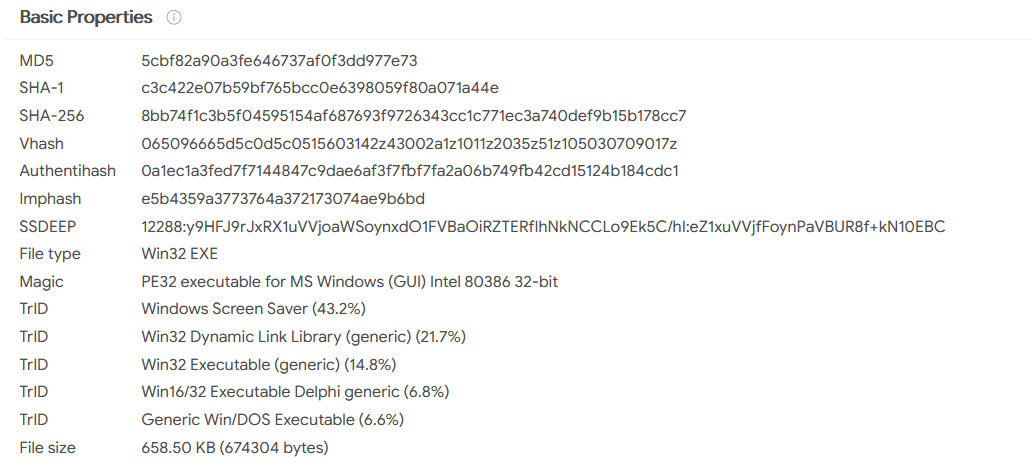Click the info icon beside Basic Properties
Image resolution: width=1030 pixels, height=468 pixels.
pos(173,18)
